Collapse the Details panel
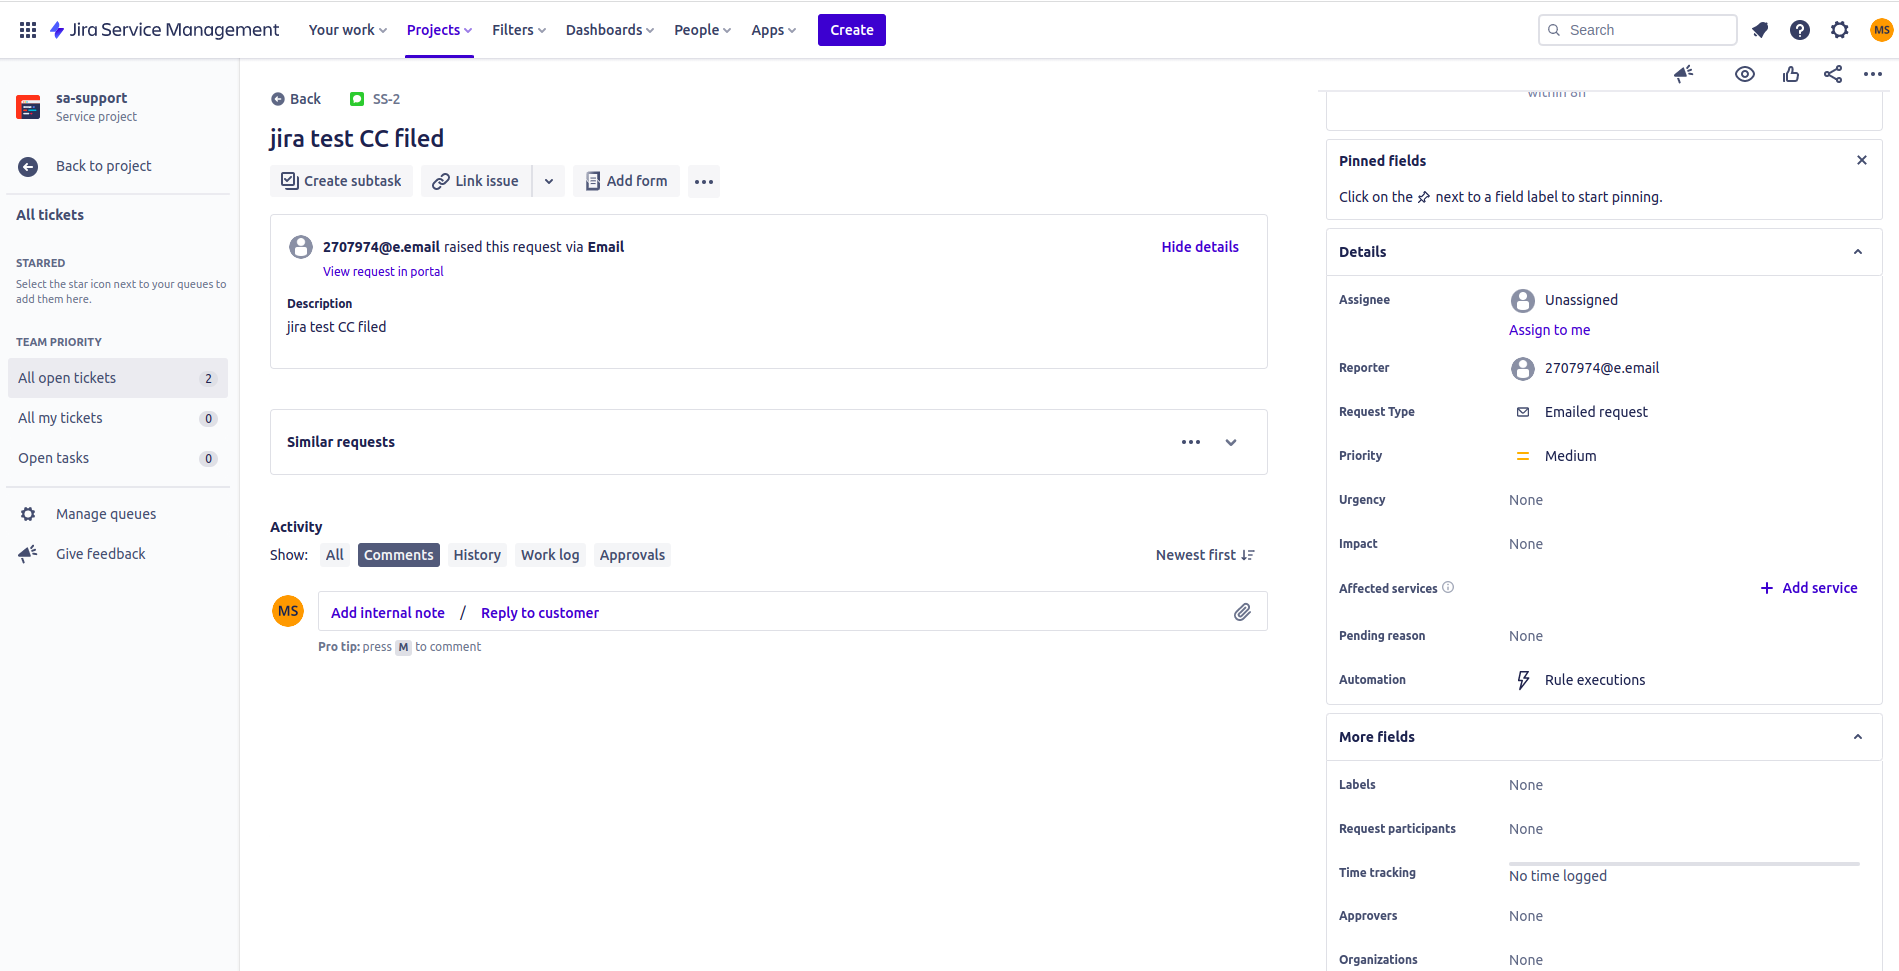Viewport: 1899px width, 971px height. click(1858, 251)
